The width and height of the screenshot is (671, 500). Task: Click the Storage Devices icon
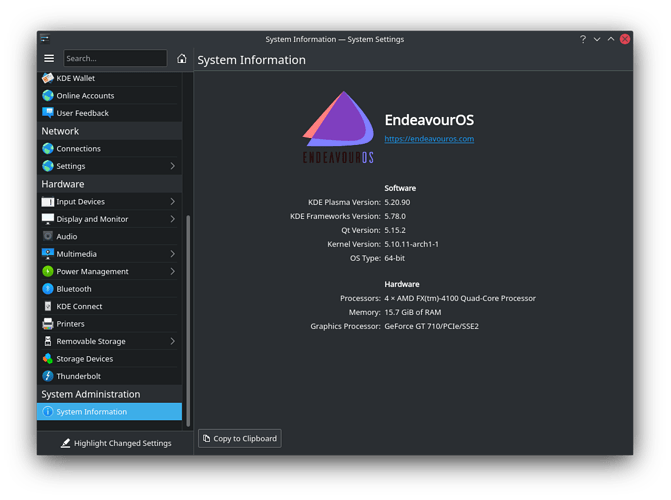(x=48, y=359)
